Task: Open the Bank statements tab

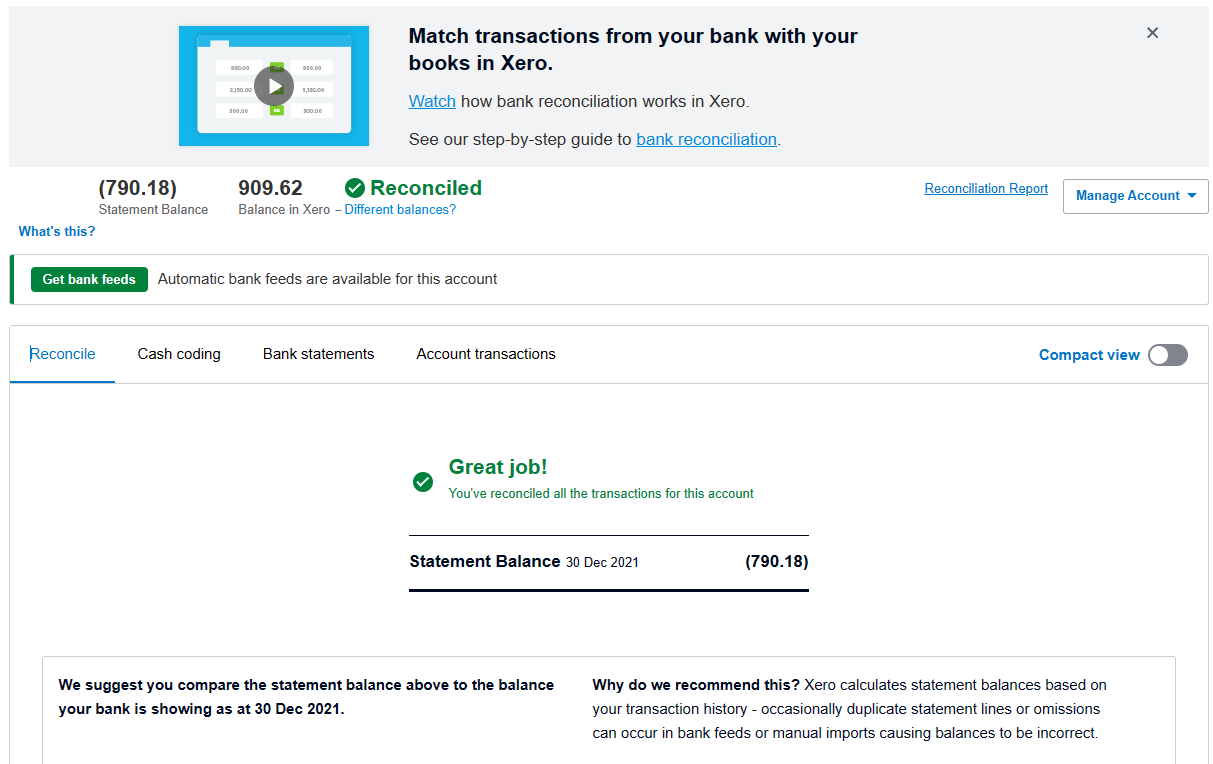Action: point(318,354)
